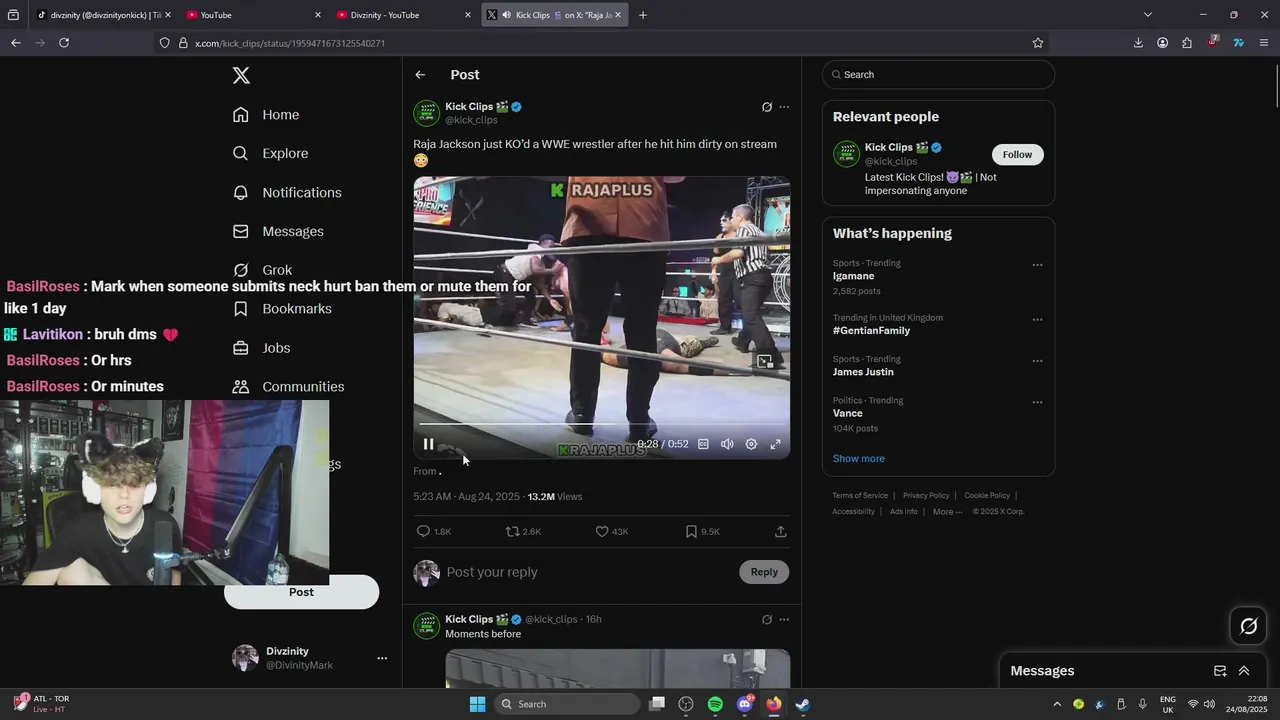Open the browser application menu
The height and width of the screenshot is (720, 1280).
click(x=1264, y=43)
